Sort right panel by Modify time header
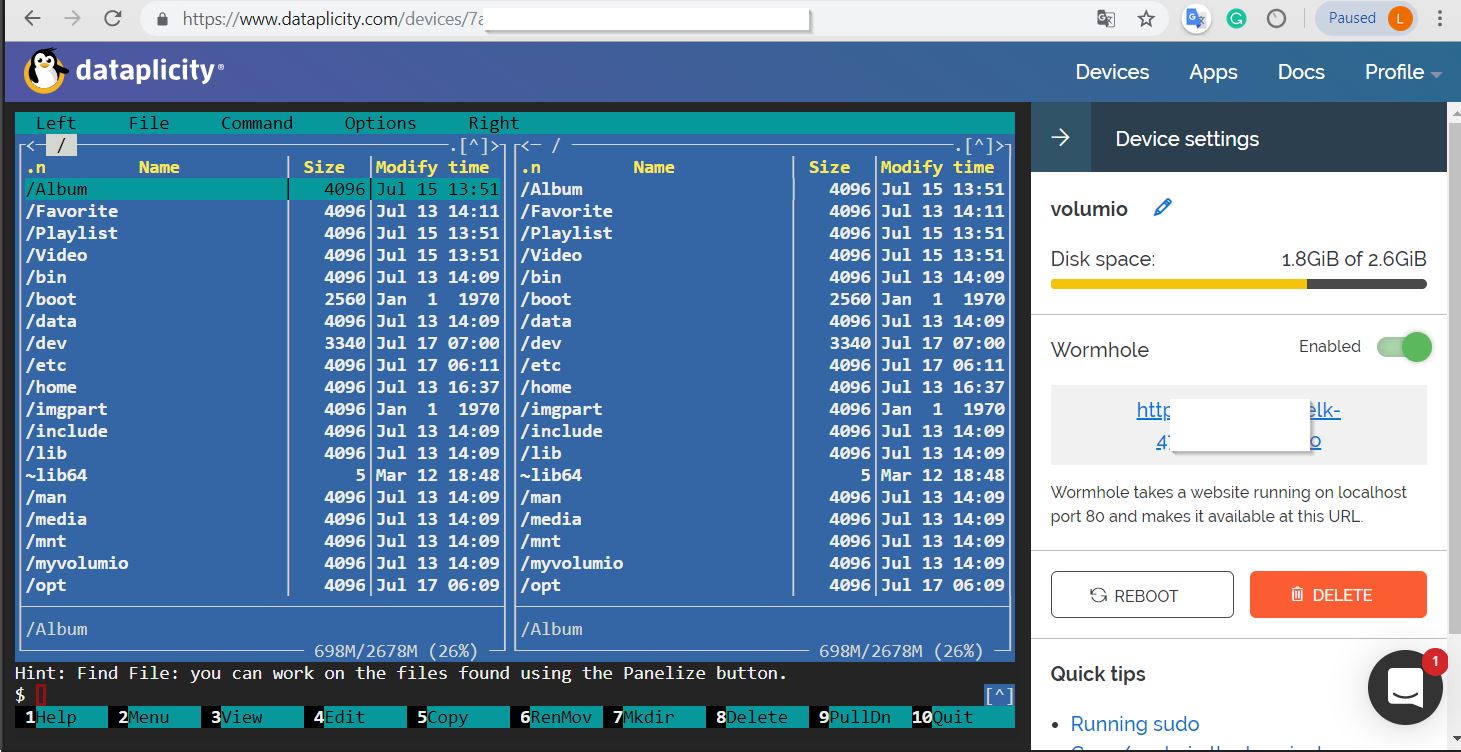This screenshot has height=752, width=1461. pos(937,167)
